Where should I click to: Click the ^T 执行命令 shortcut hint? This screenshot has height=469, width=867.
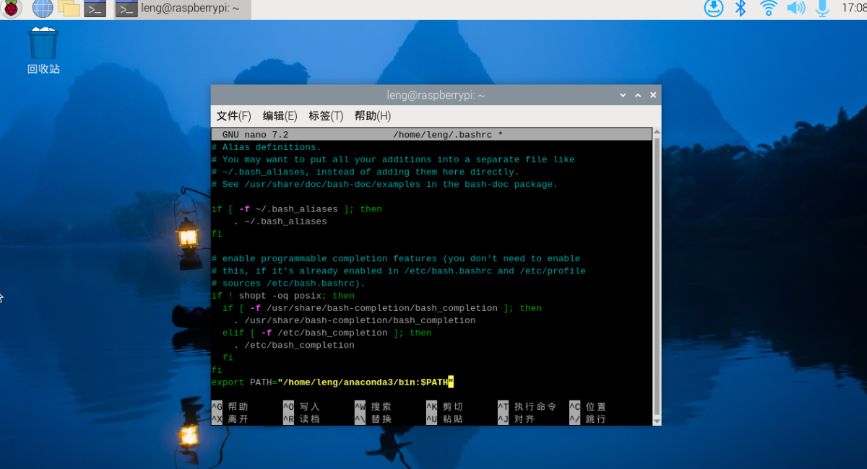527,407
